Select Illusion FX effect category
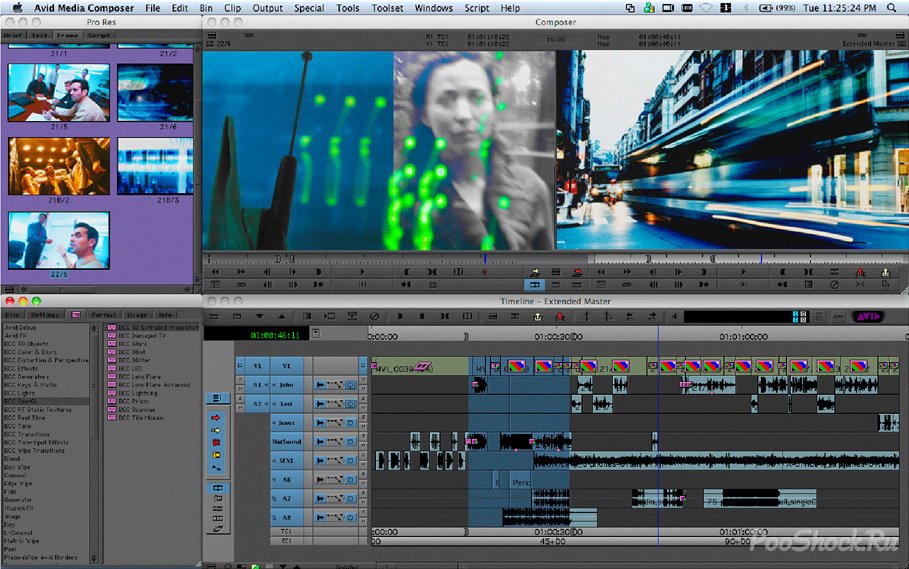The image size is (909, 569). [19, 508]
